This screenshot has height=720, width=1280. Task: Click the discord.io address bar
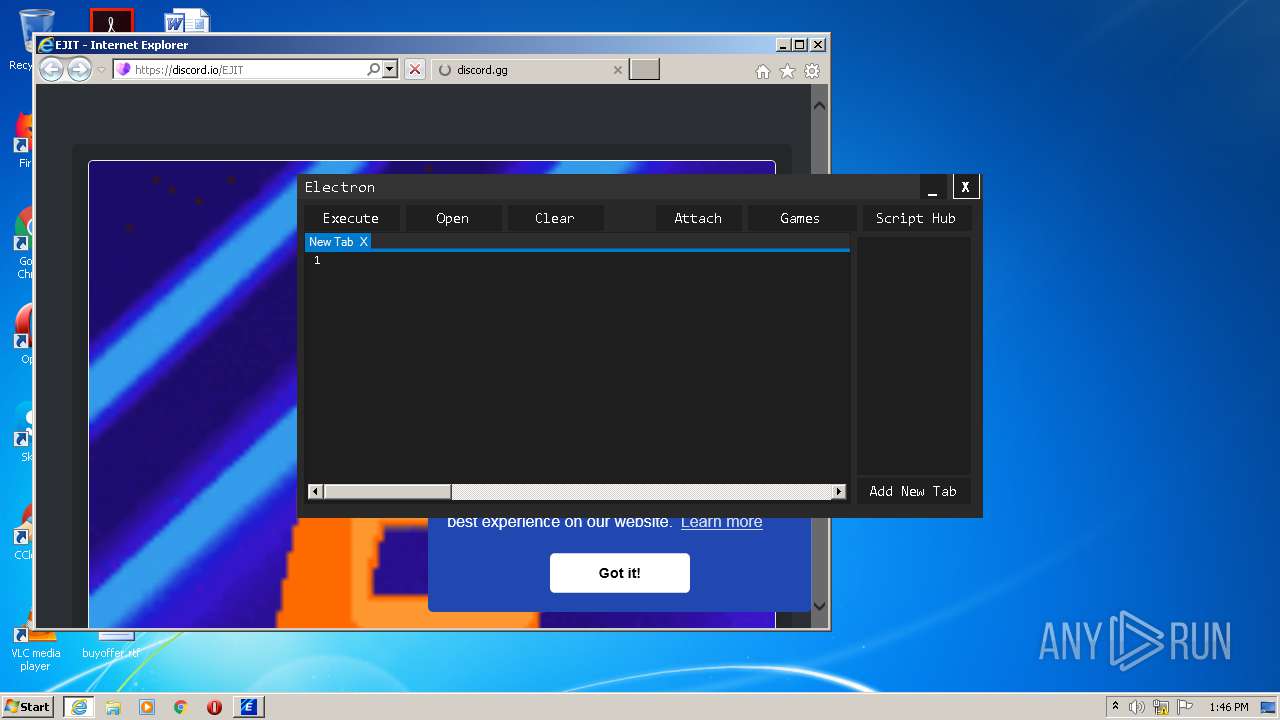click(240, 69)
